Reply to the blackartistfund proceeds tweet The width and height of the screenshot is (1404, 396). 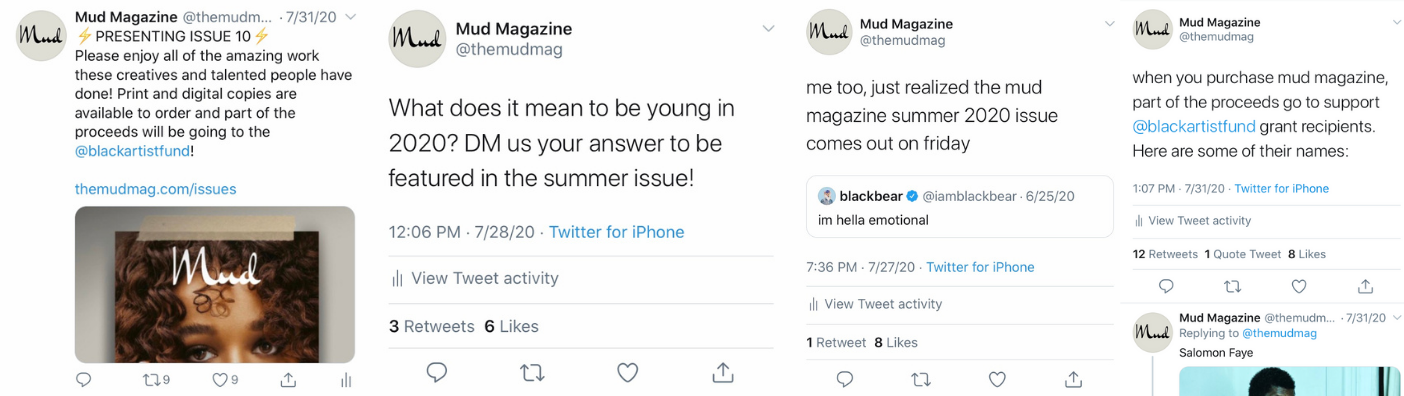tap(1166, 286)
